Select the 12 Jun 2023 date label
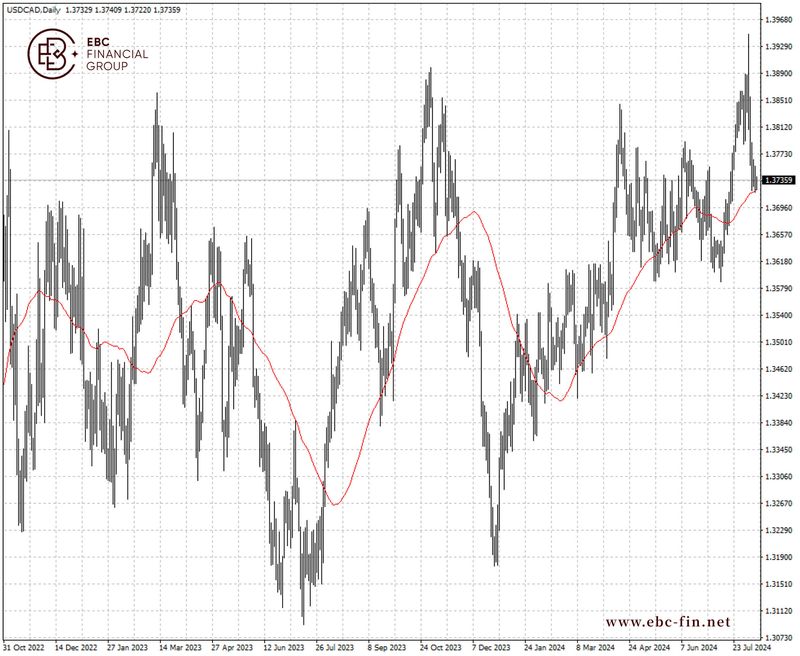The height and width of the screenshot is (656, 800). [284, 647]
